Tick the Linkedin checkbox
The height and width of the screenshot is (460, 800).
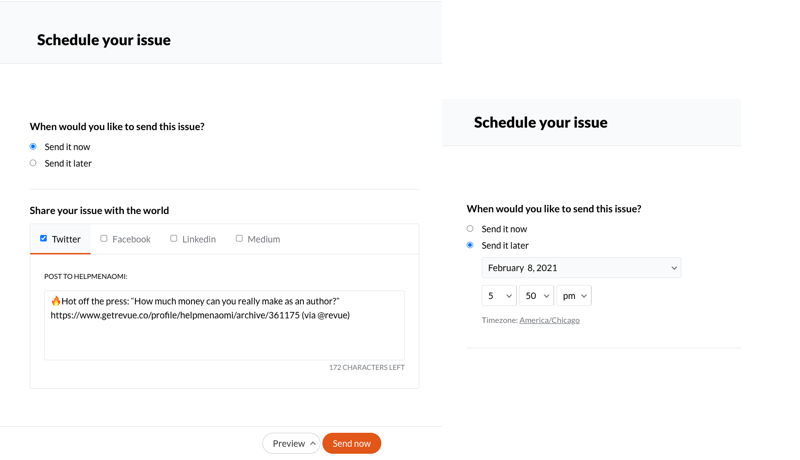(173, 238)
